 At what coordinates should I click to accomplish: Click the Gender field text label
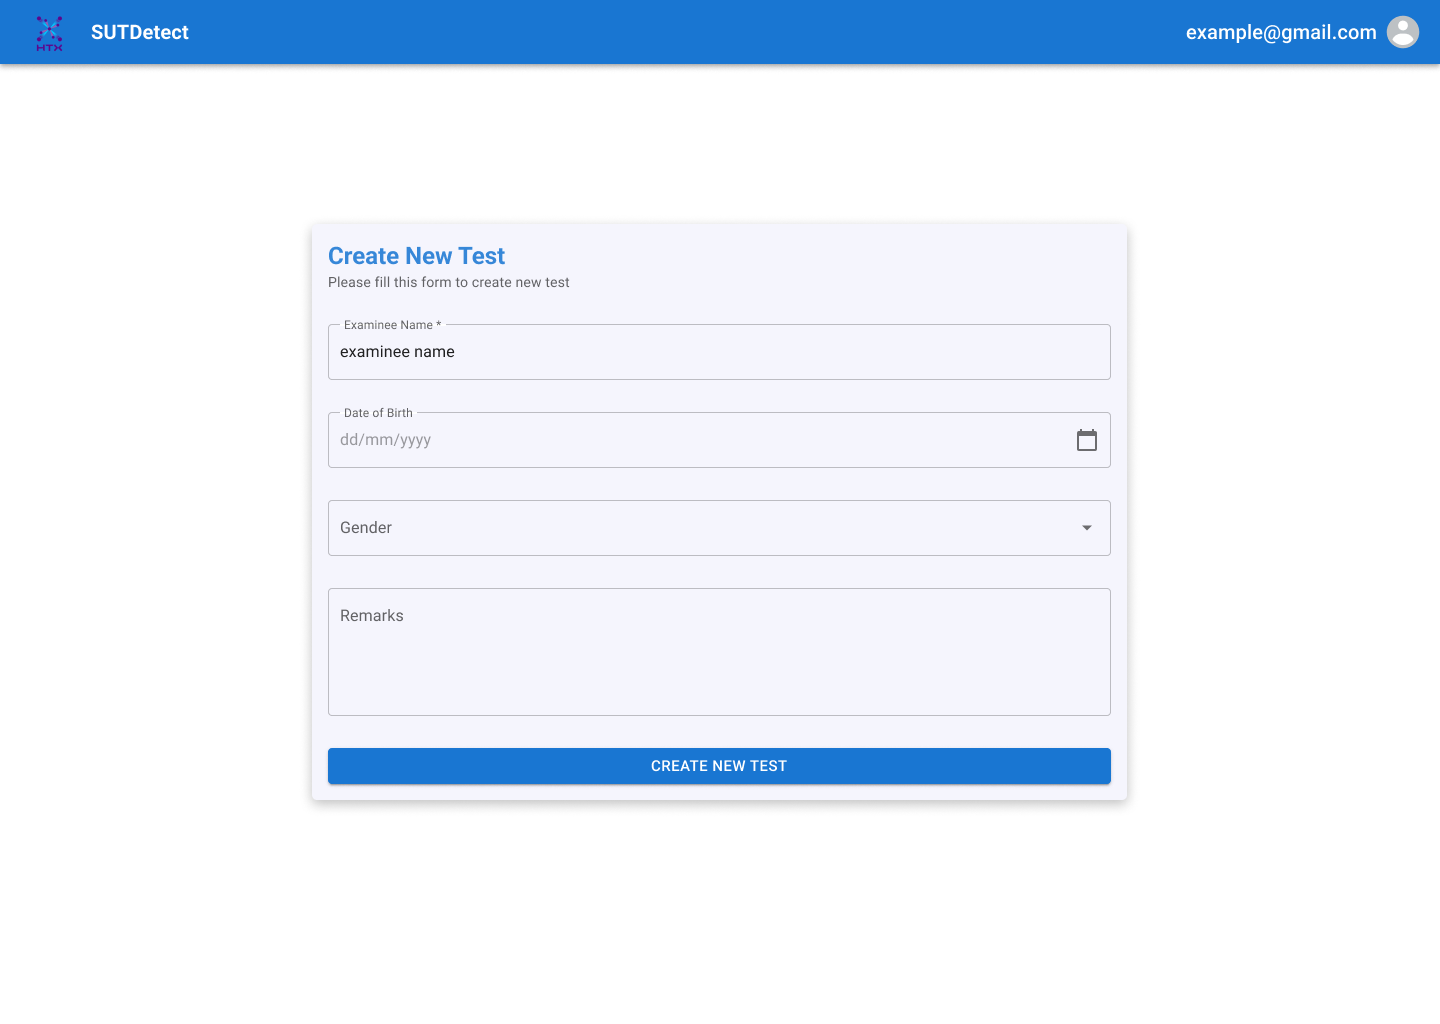tap(366, 527)
